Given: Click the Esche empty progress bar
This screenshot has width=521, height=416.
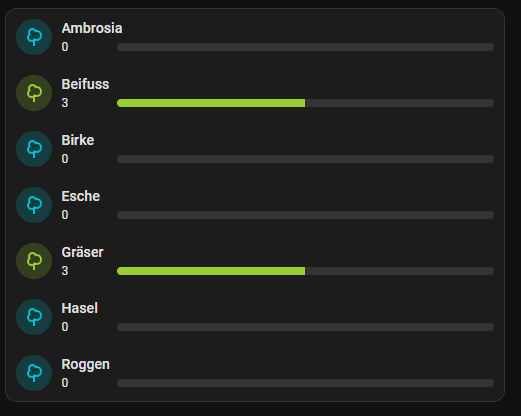Looking at the screenshot, I should pos(305,215).
